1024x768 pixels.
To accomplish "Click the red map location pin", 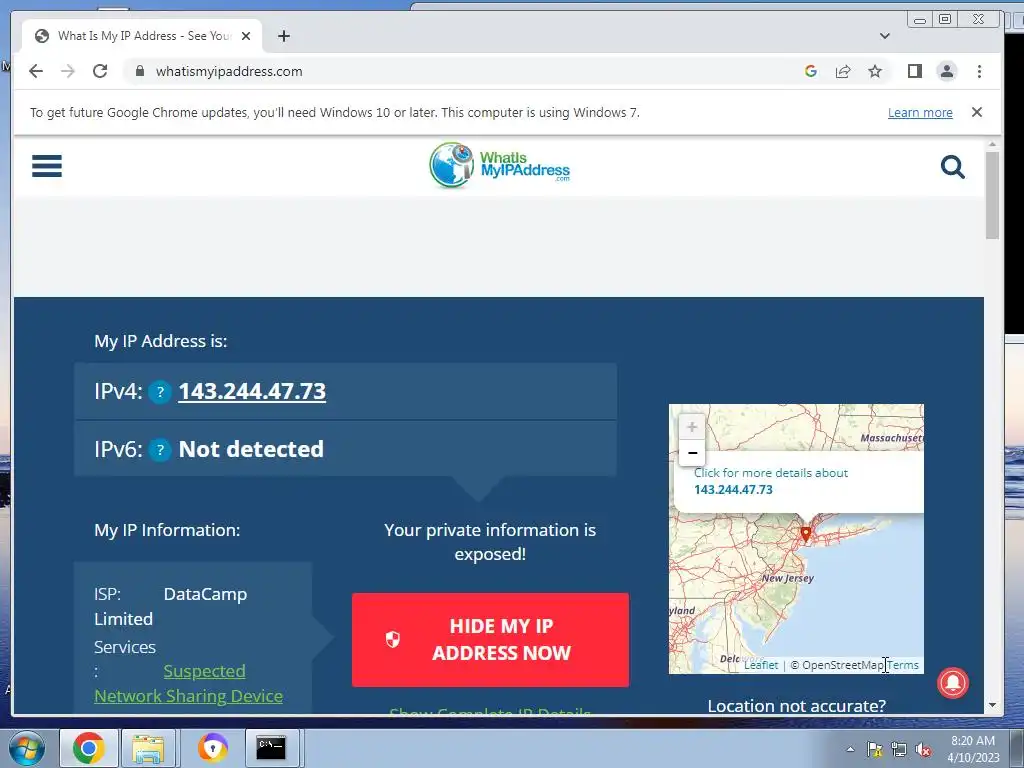I will coord(806,534).
